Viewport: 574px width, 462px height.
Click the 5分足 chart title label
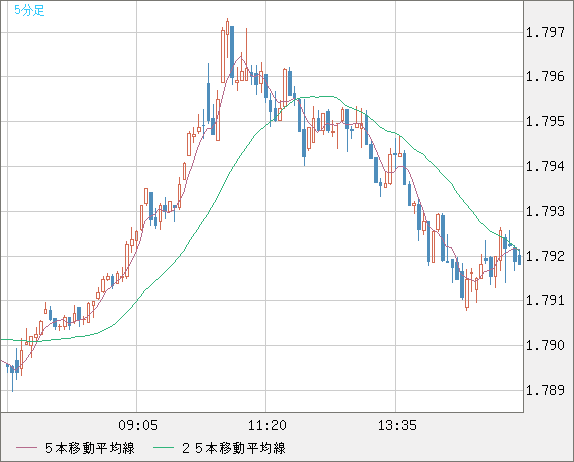[29, 10]
